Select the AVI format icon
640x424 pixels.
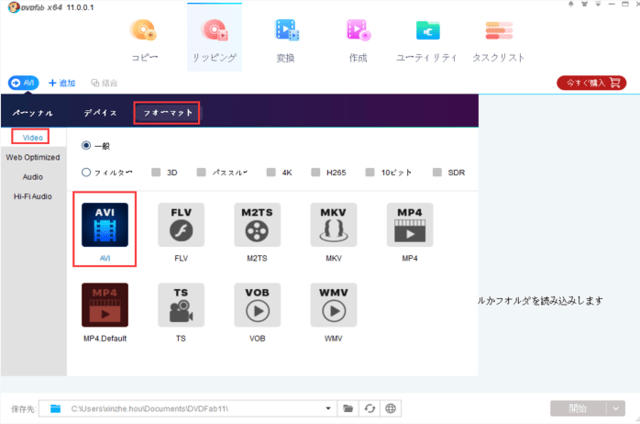point(105,227)
